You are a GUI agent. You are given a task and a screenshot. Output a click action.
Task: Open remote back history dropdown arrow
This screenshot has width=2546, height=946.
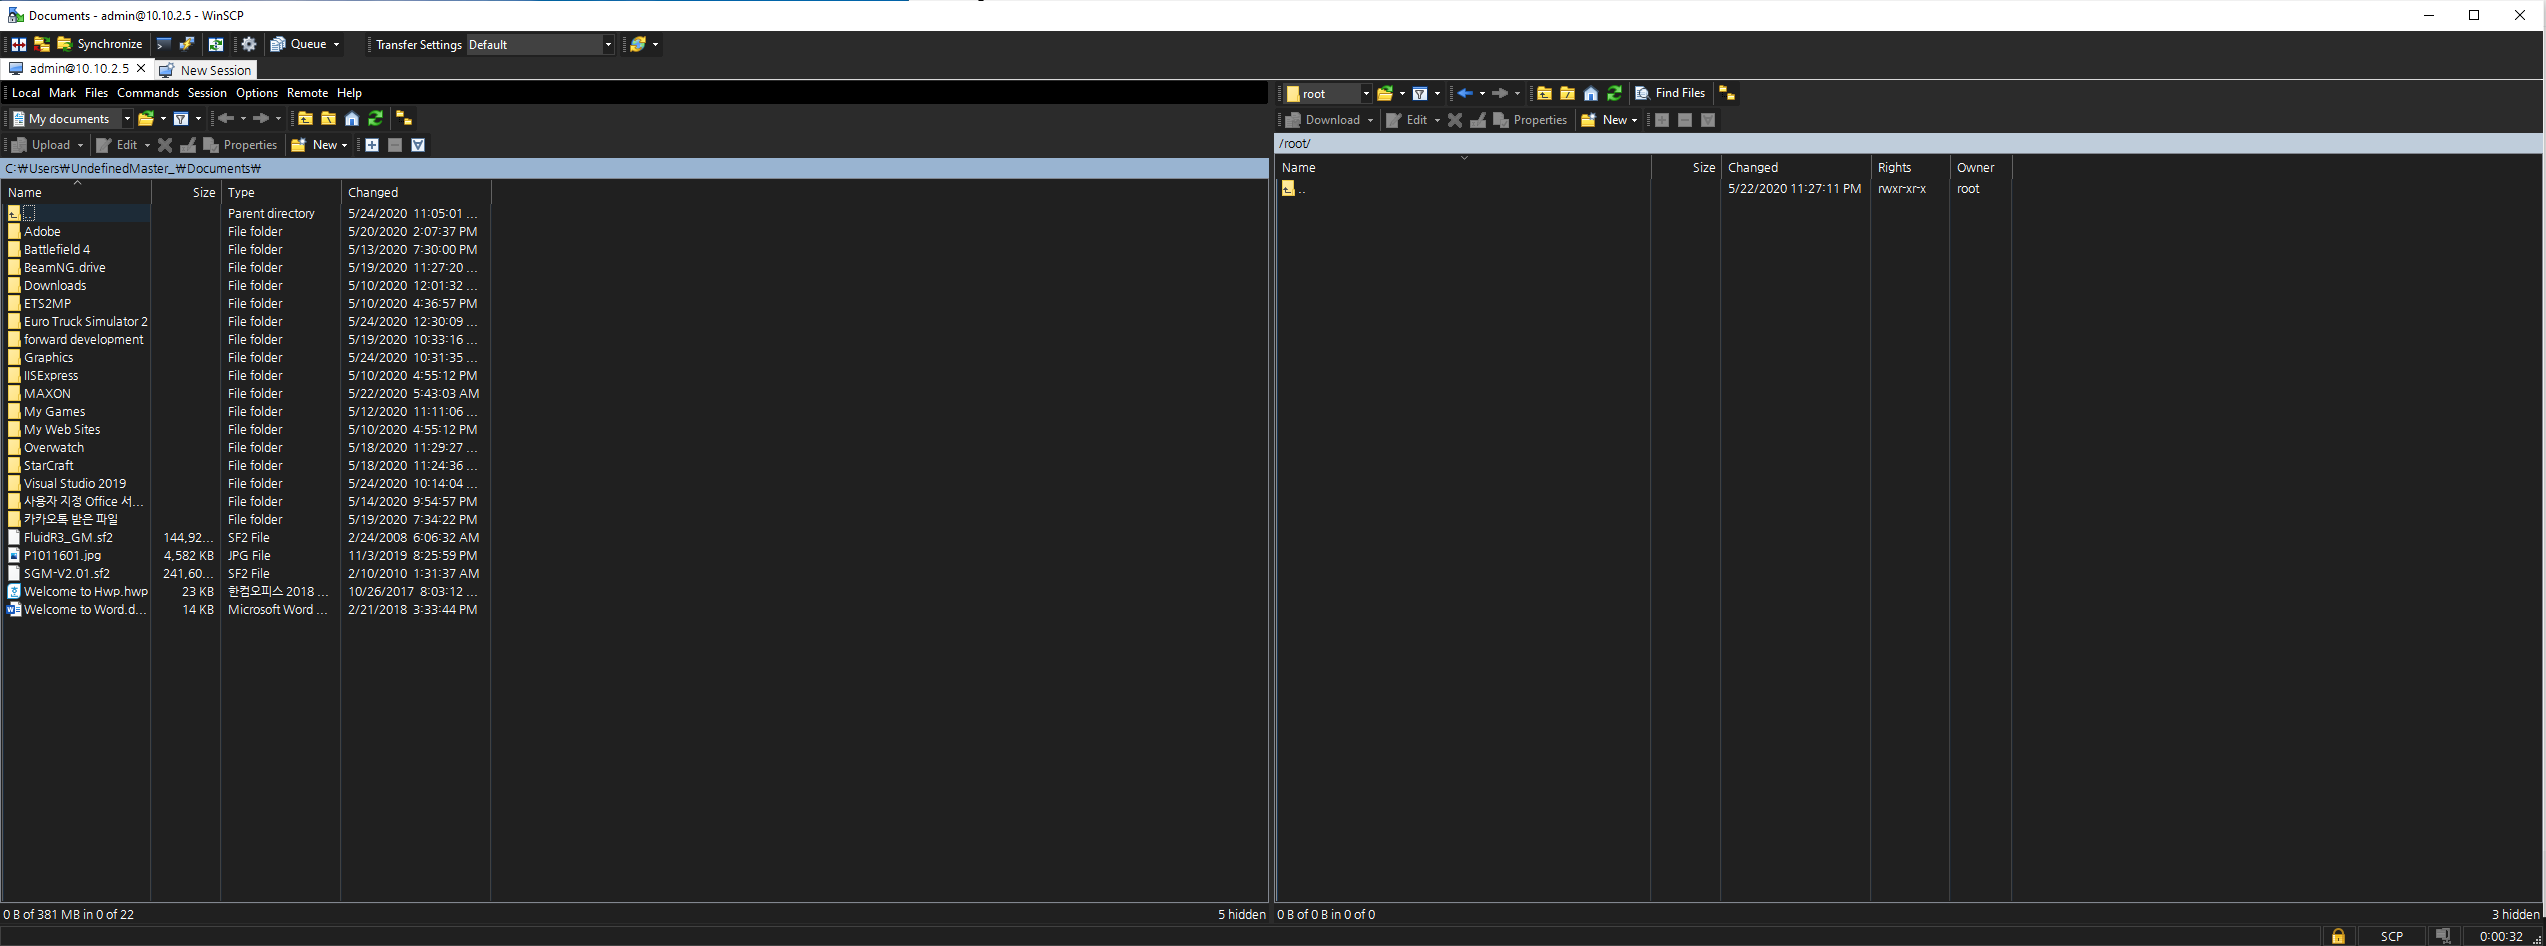[1482, 94]
